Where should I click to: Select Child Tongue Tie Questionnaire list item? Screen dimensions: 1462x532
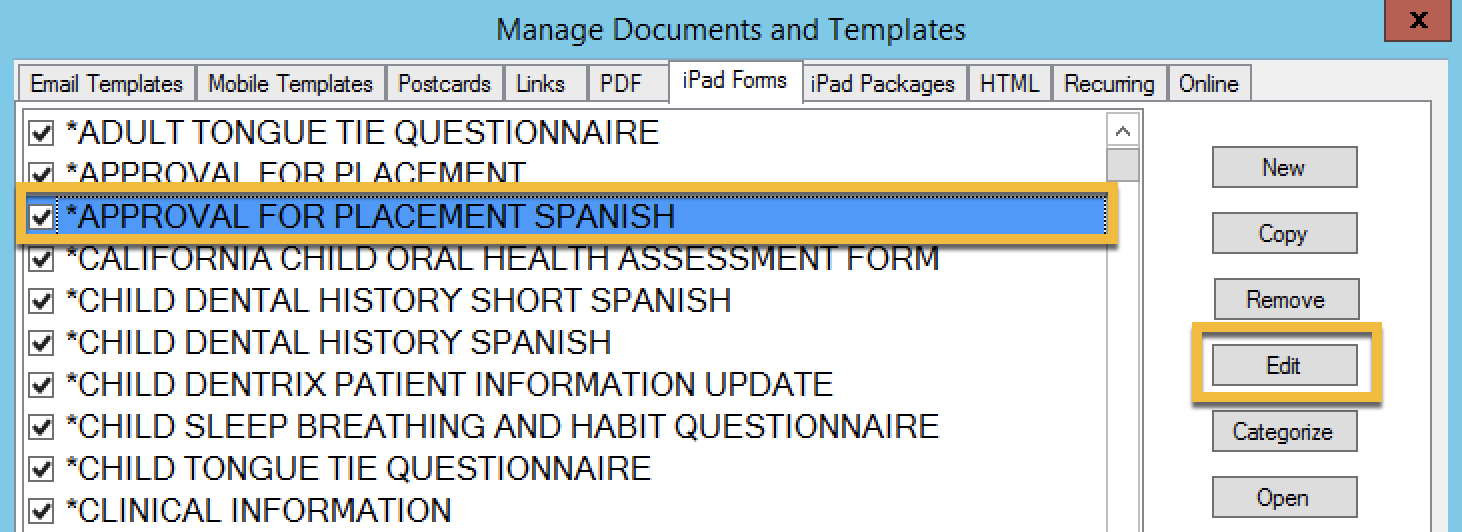(358, 468)
